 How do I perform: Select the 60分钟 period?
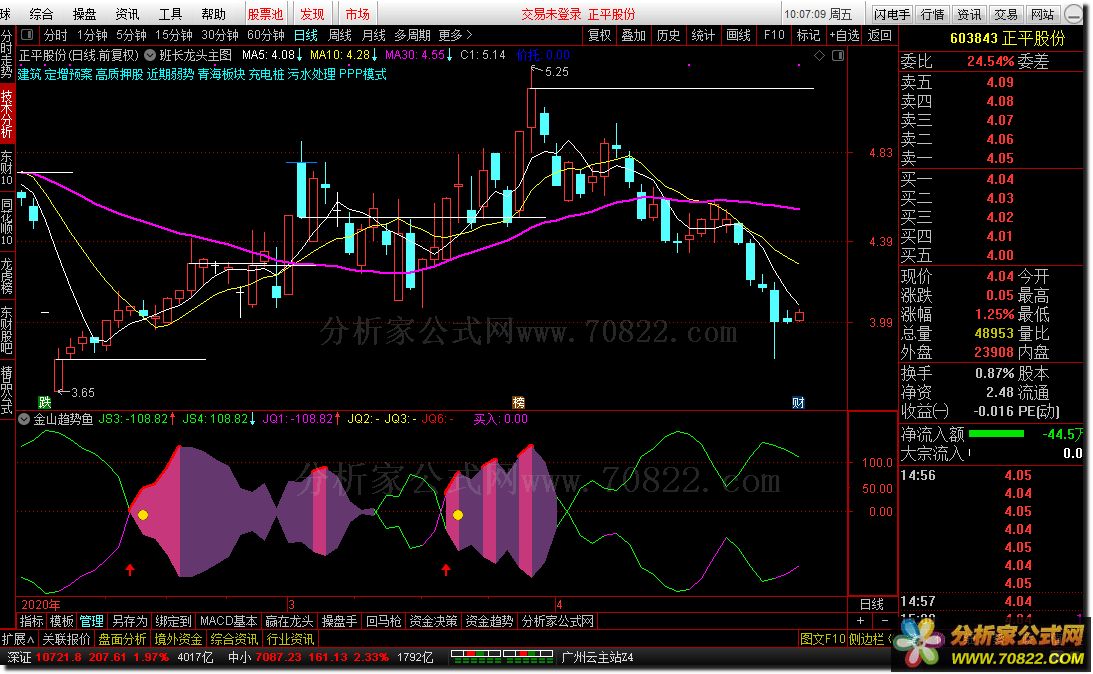(266, 35)
